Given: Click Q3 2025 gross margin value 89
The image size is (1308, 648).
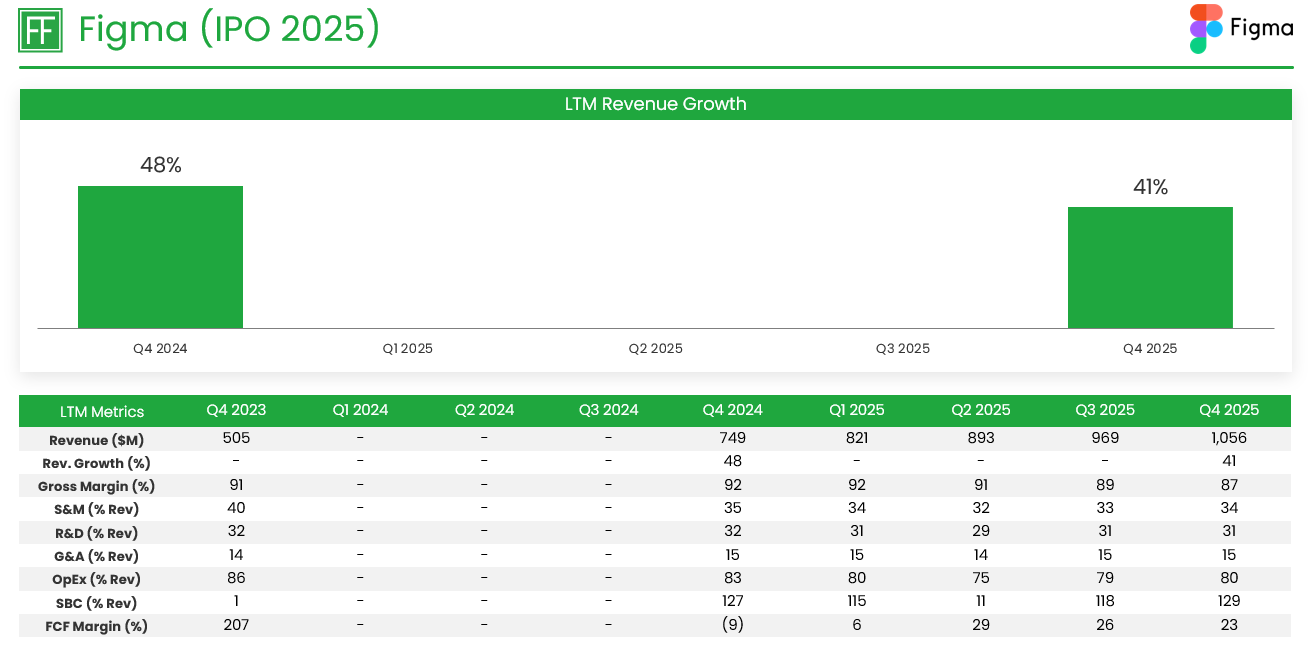Looking at the screenshot, I should pyautogui.click(x=1105, y=485).
